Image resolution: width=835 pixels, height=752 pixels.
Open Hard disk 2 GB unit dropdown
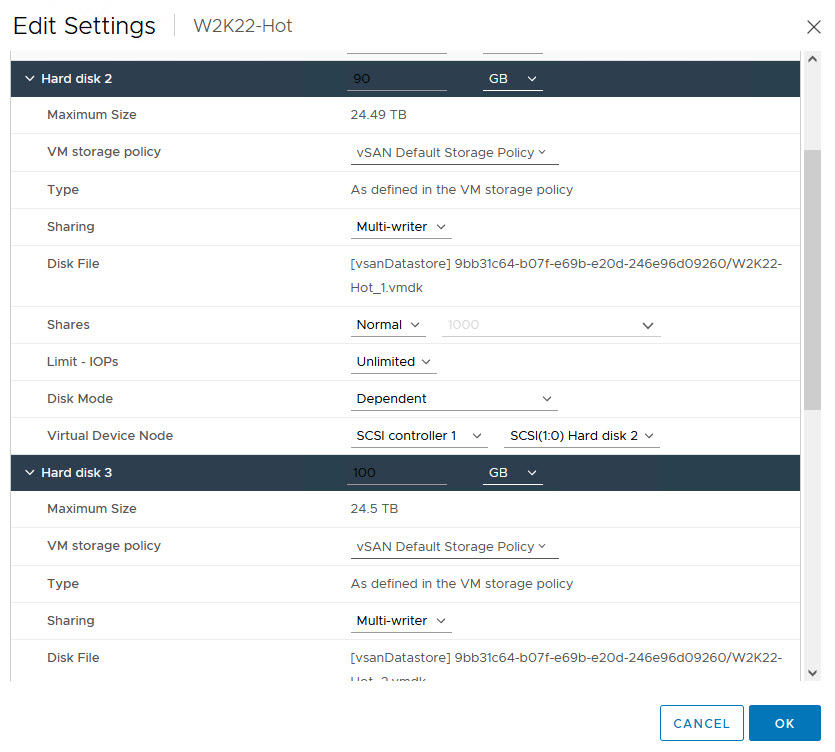click(512, 78)
